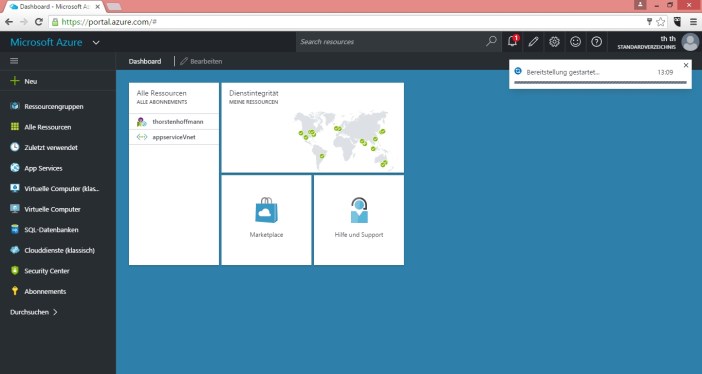
Task: Click the Zuletzt verwendet clock icon
Action: [15, 147]
